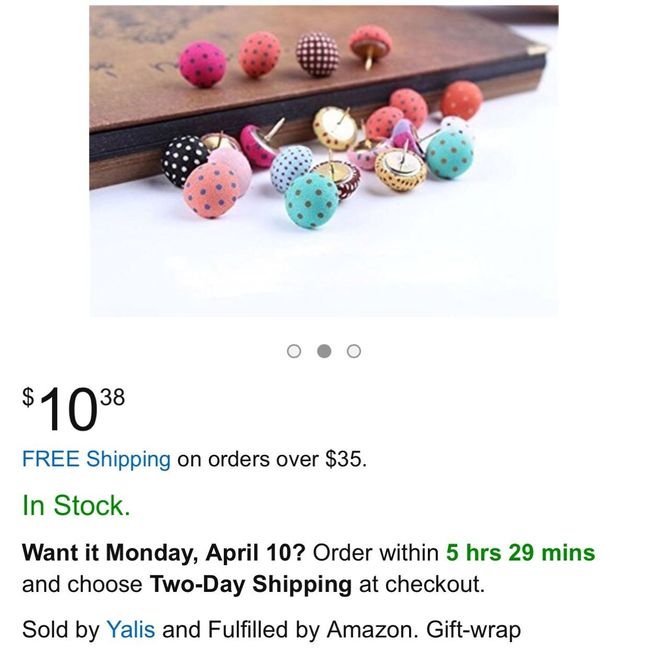Tap the black polka-dot pushpin
The height and width of the screenshot is (650, 648).
pyautogui.click(x=184, y=160)
